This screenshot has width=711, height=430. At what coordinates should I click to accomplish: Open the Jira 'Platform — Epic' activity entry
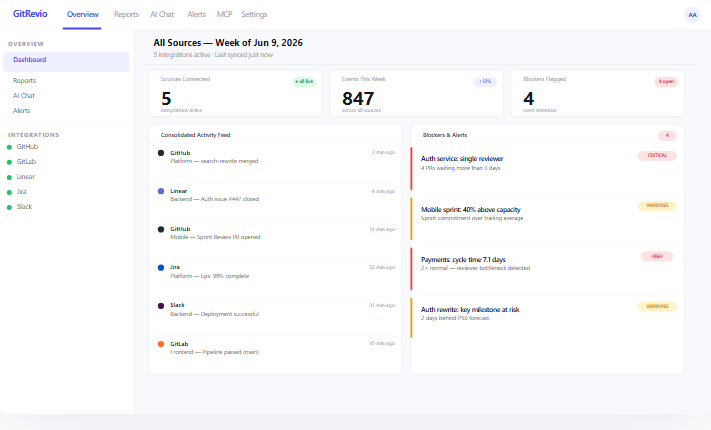click(x=209, y=276)
